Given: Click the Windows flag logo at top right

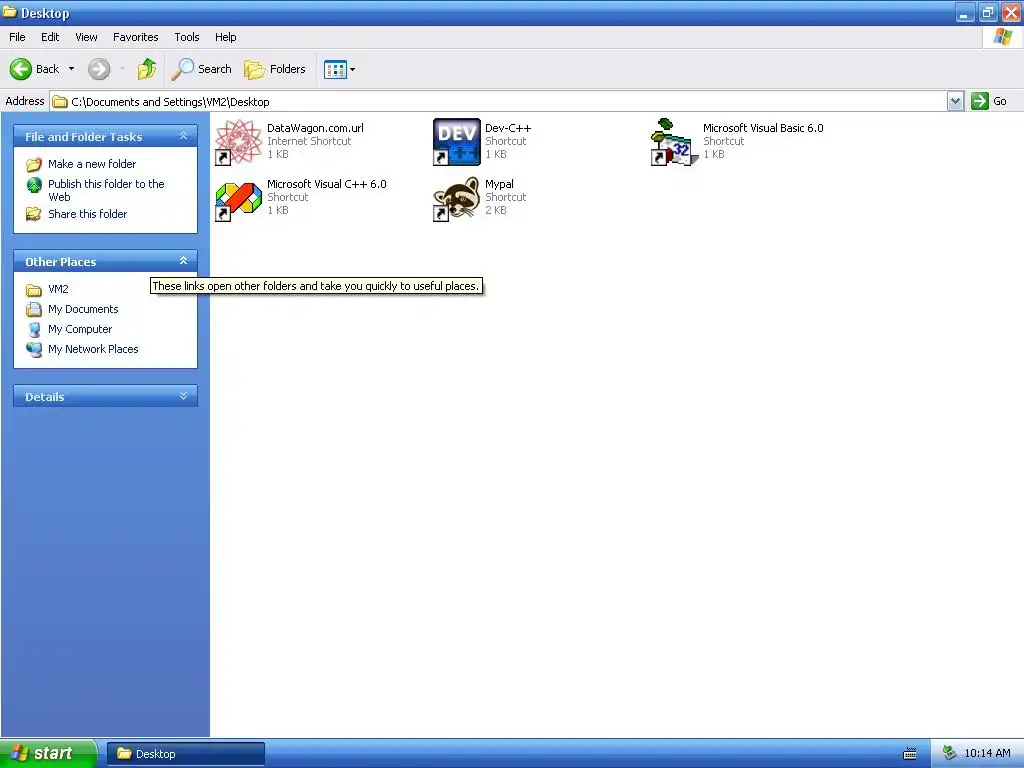Looking at the screenshot, I should point(1002,37).
